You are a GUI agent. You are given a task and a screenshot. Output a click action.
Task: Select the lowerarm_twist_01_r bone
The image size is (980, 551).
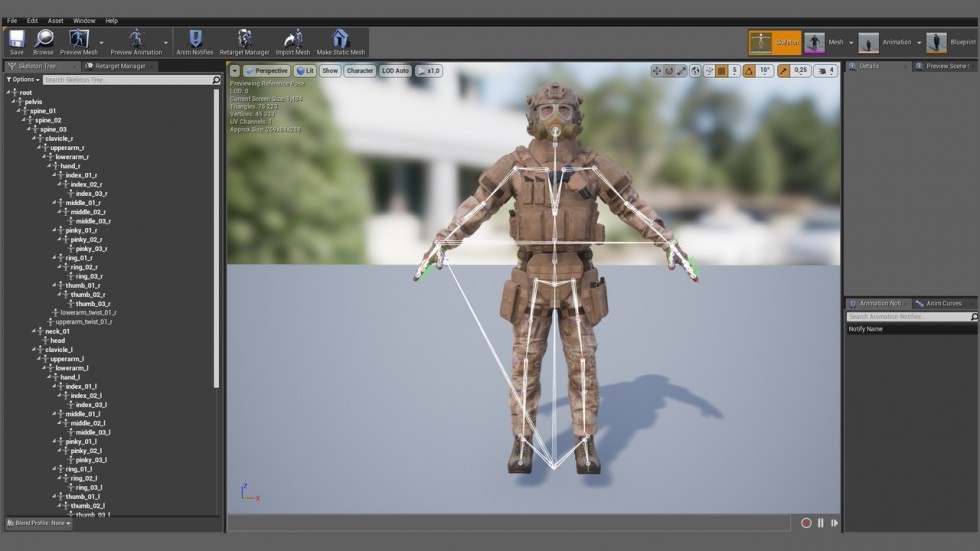coord(88,312)
